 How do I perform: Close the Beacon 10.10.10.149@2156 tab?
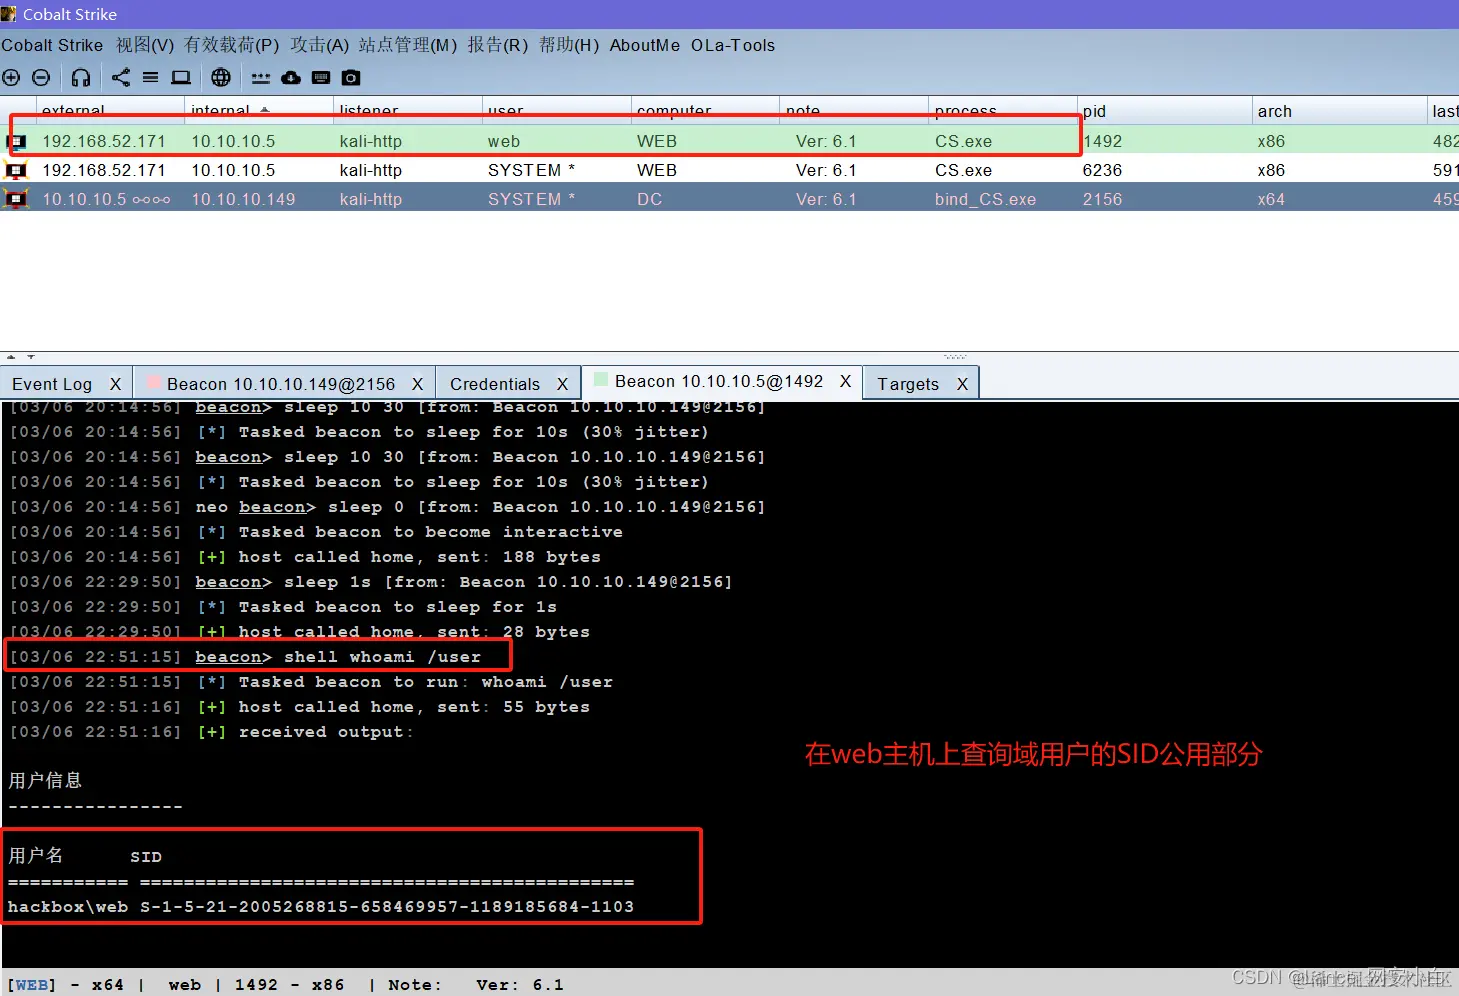[x=417, y=384]
